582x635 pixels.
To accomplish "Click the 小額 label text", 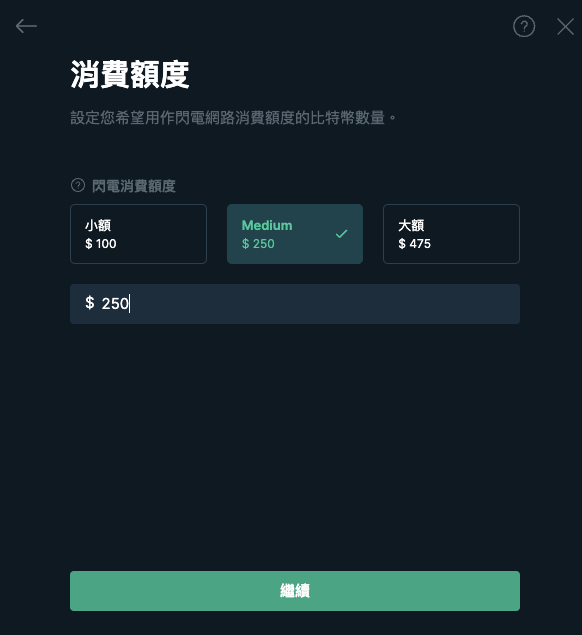I will [x=98, y=225].
